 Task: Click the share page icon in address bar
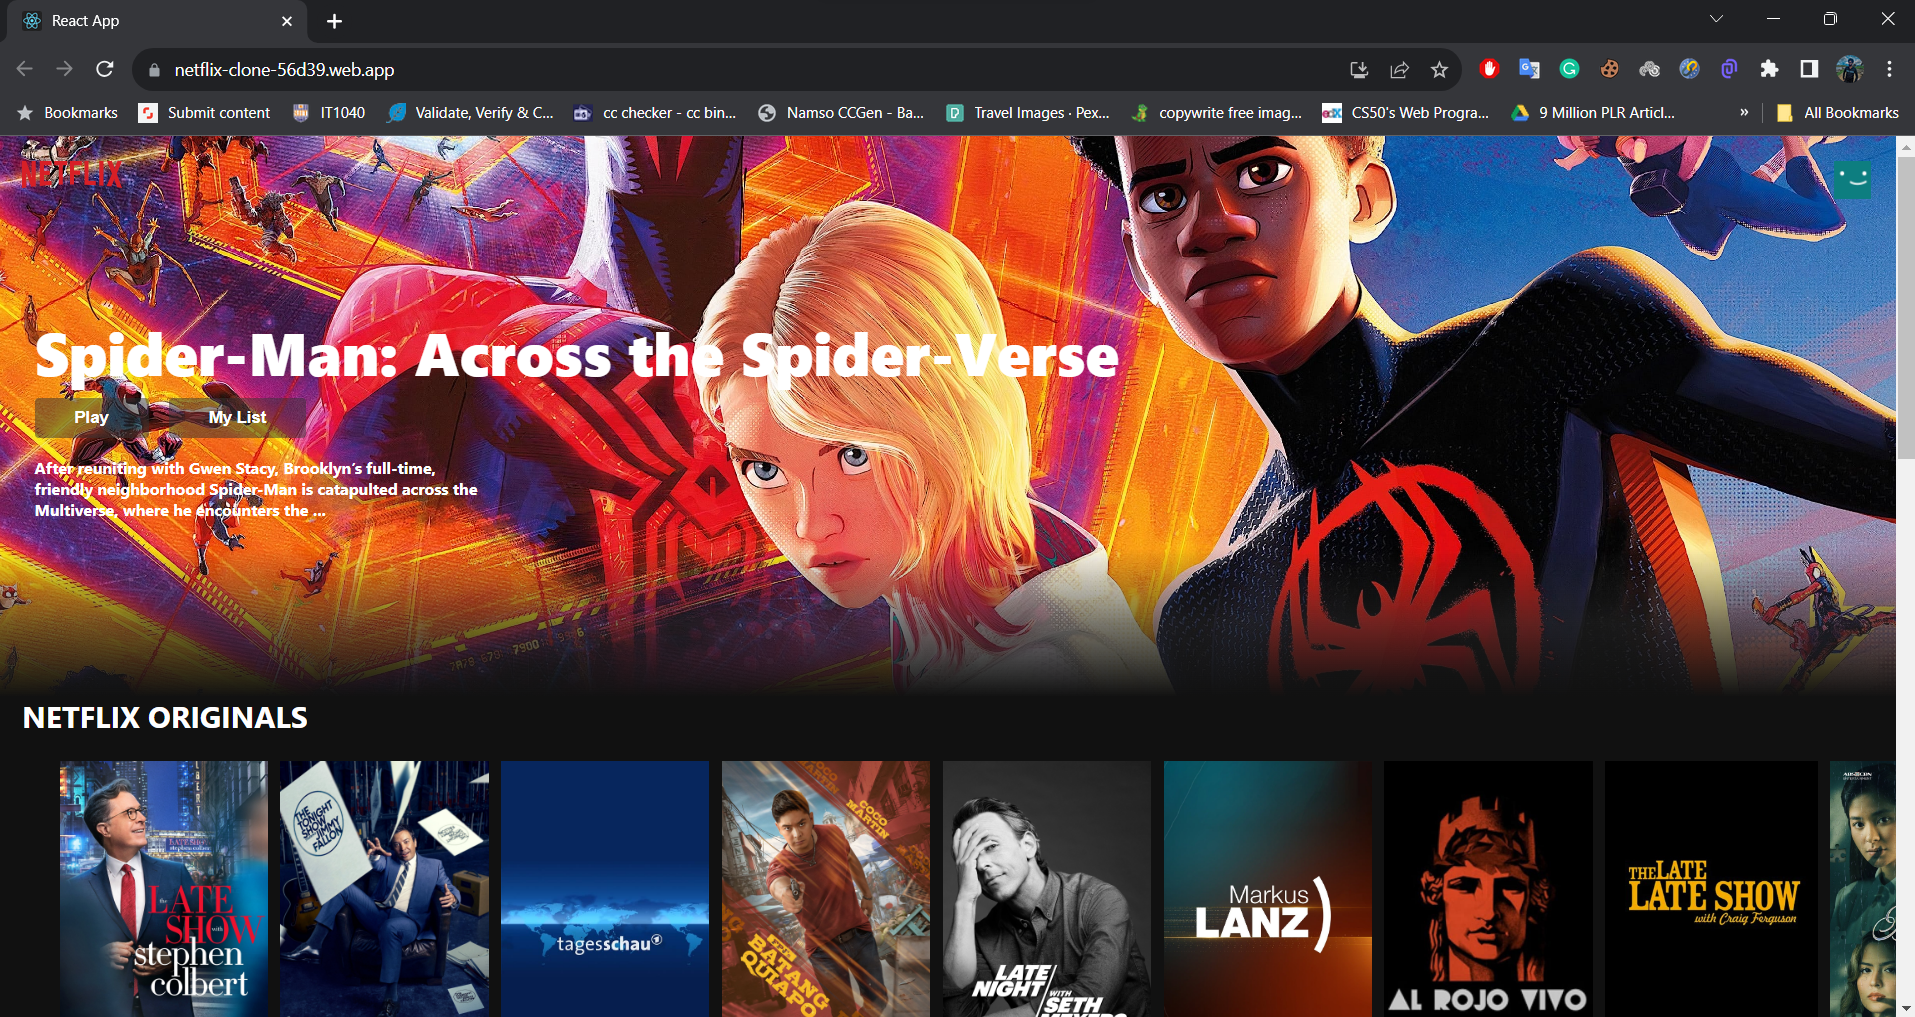pos(1399,69)
